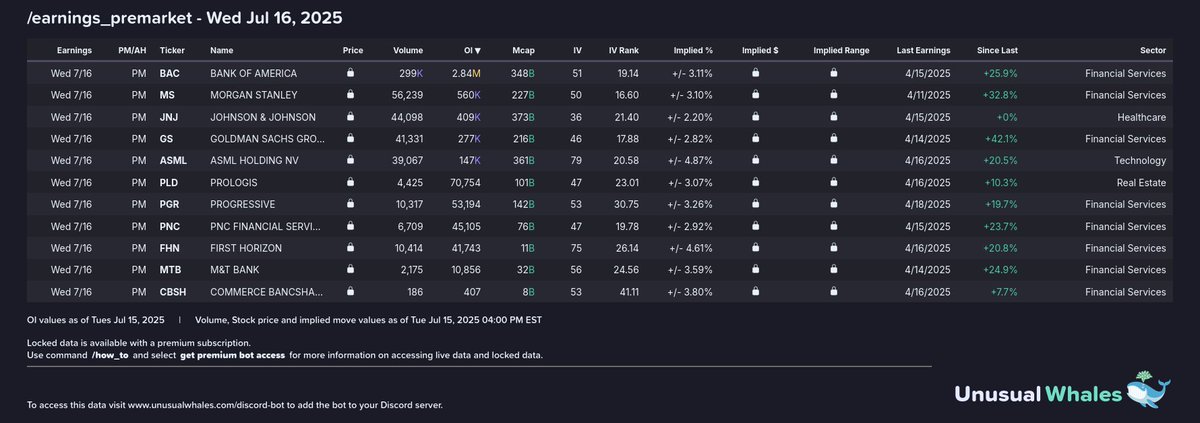The height and width of the screenshot is (423, 1200).
Task: Click the Price lock icon in JNJ row
Action: [x=350, y=117]
